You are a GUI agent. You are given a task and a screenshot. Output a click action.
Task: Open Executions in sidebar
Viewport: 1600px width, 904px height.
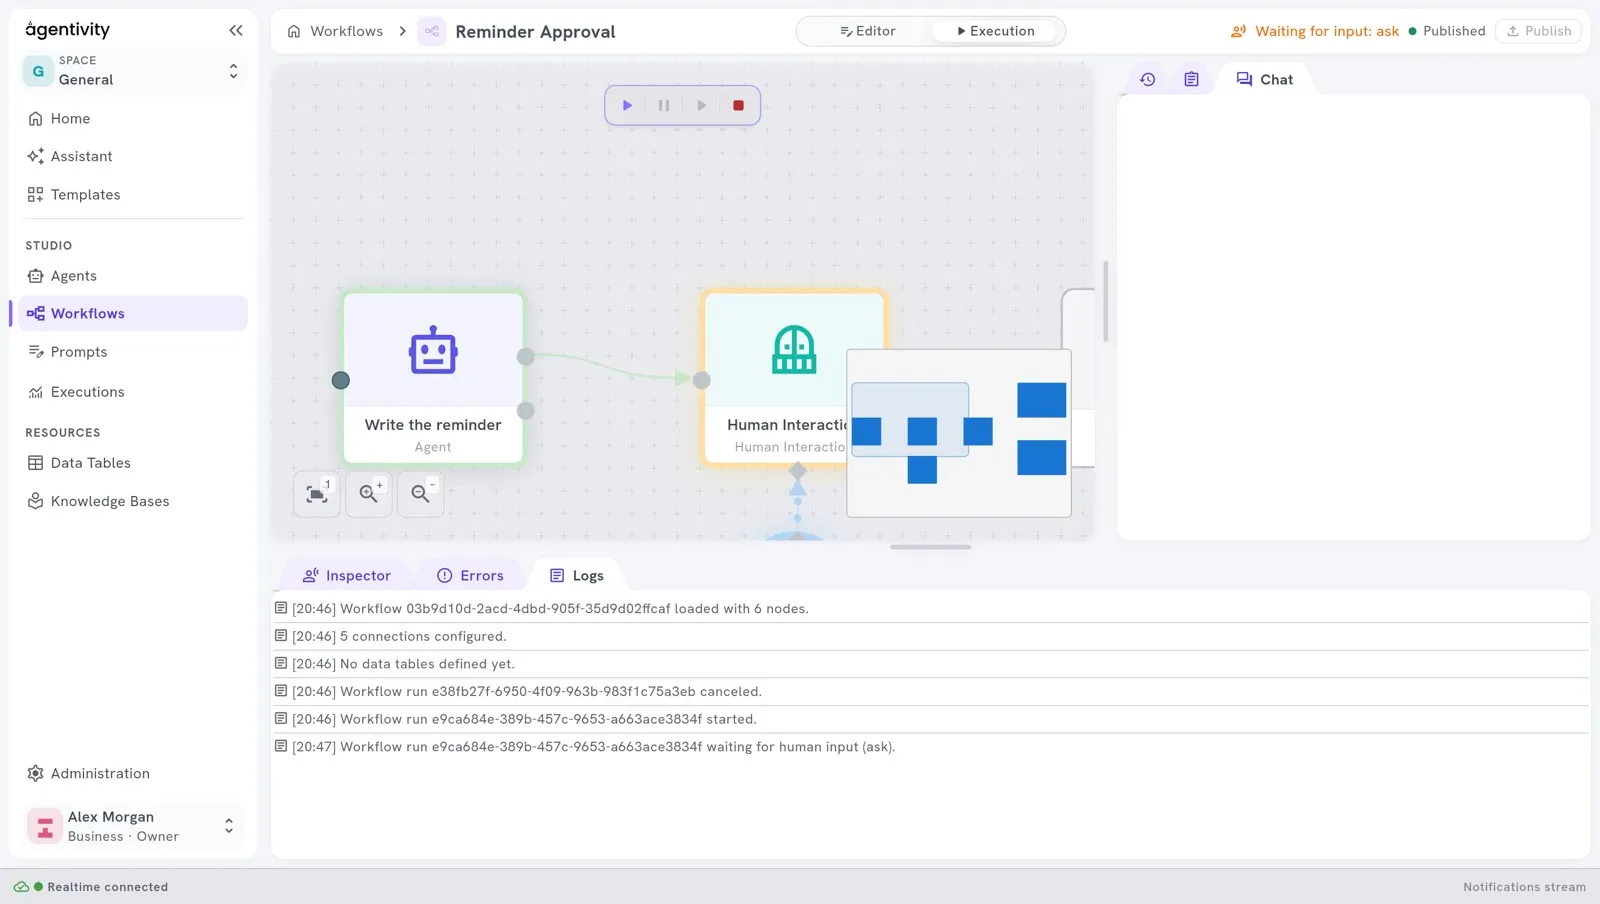133,392
